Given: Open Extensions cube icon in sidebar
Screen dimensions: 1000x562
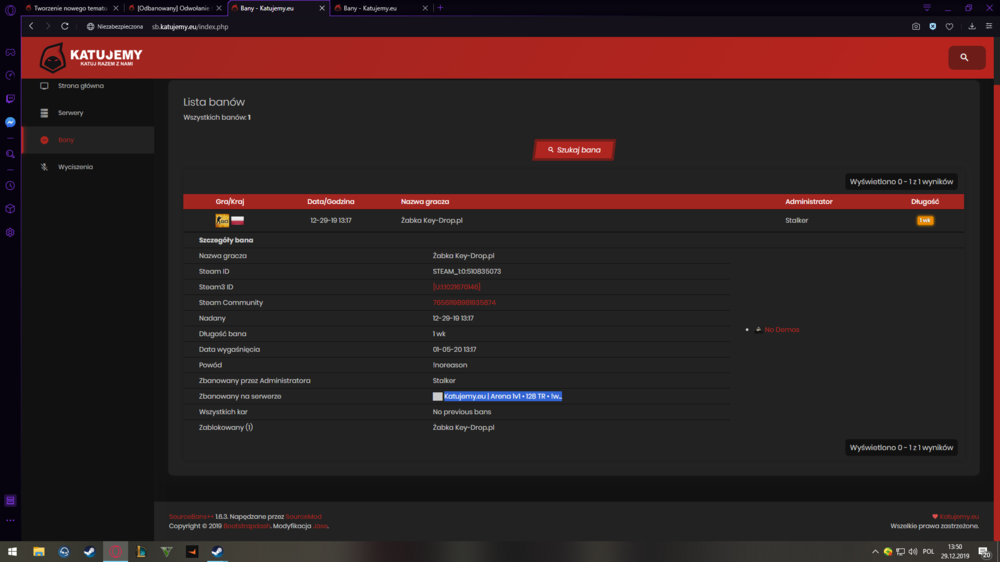Looking at the screenshot, I should (10, 209).
